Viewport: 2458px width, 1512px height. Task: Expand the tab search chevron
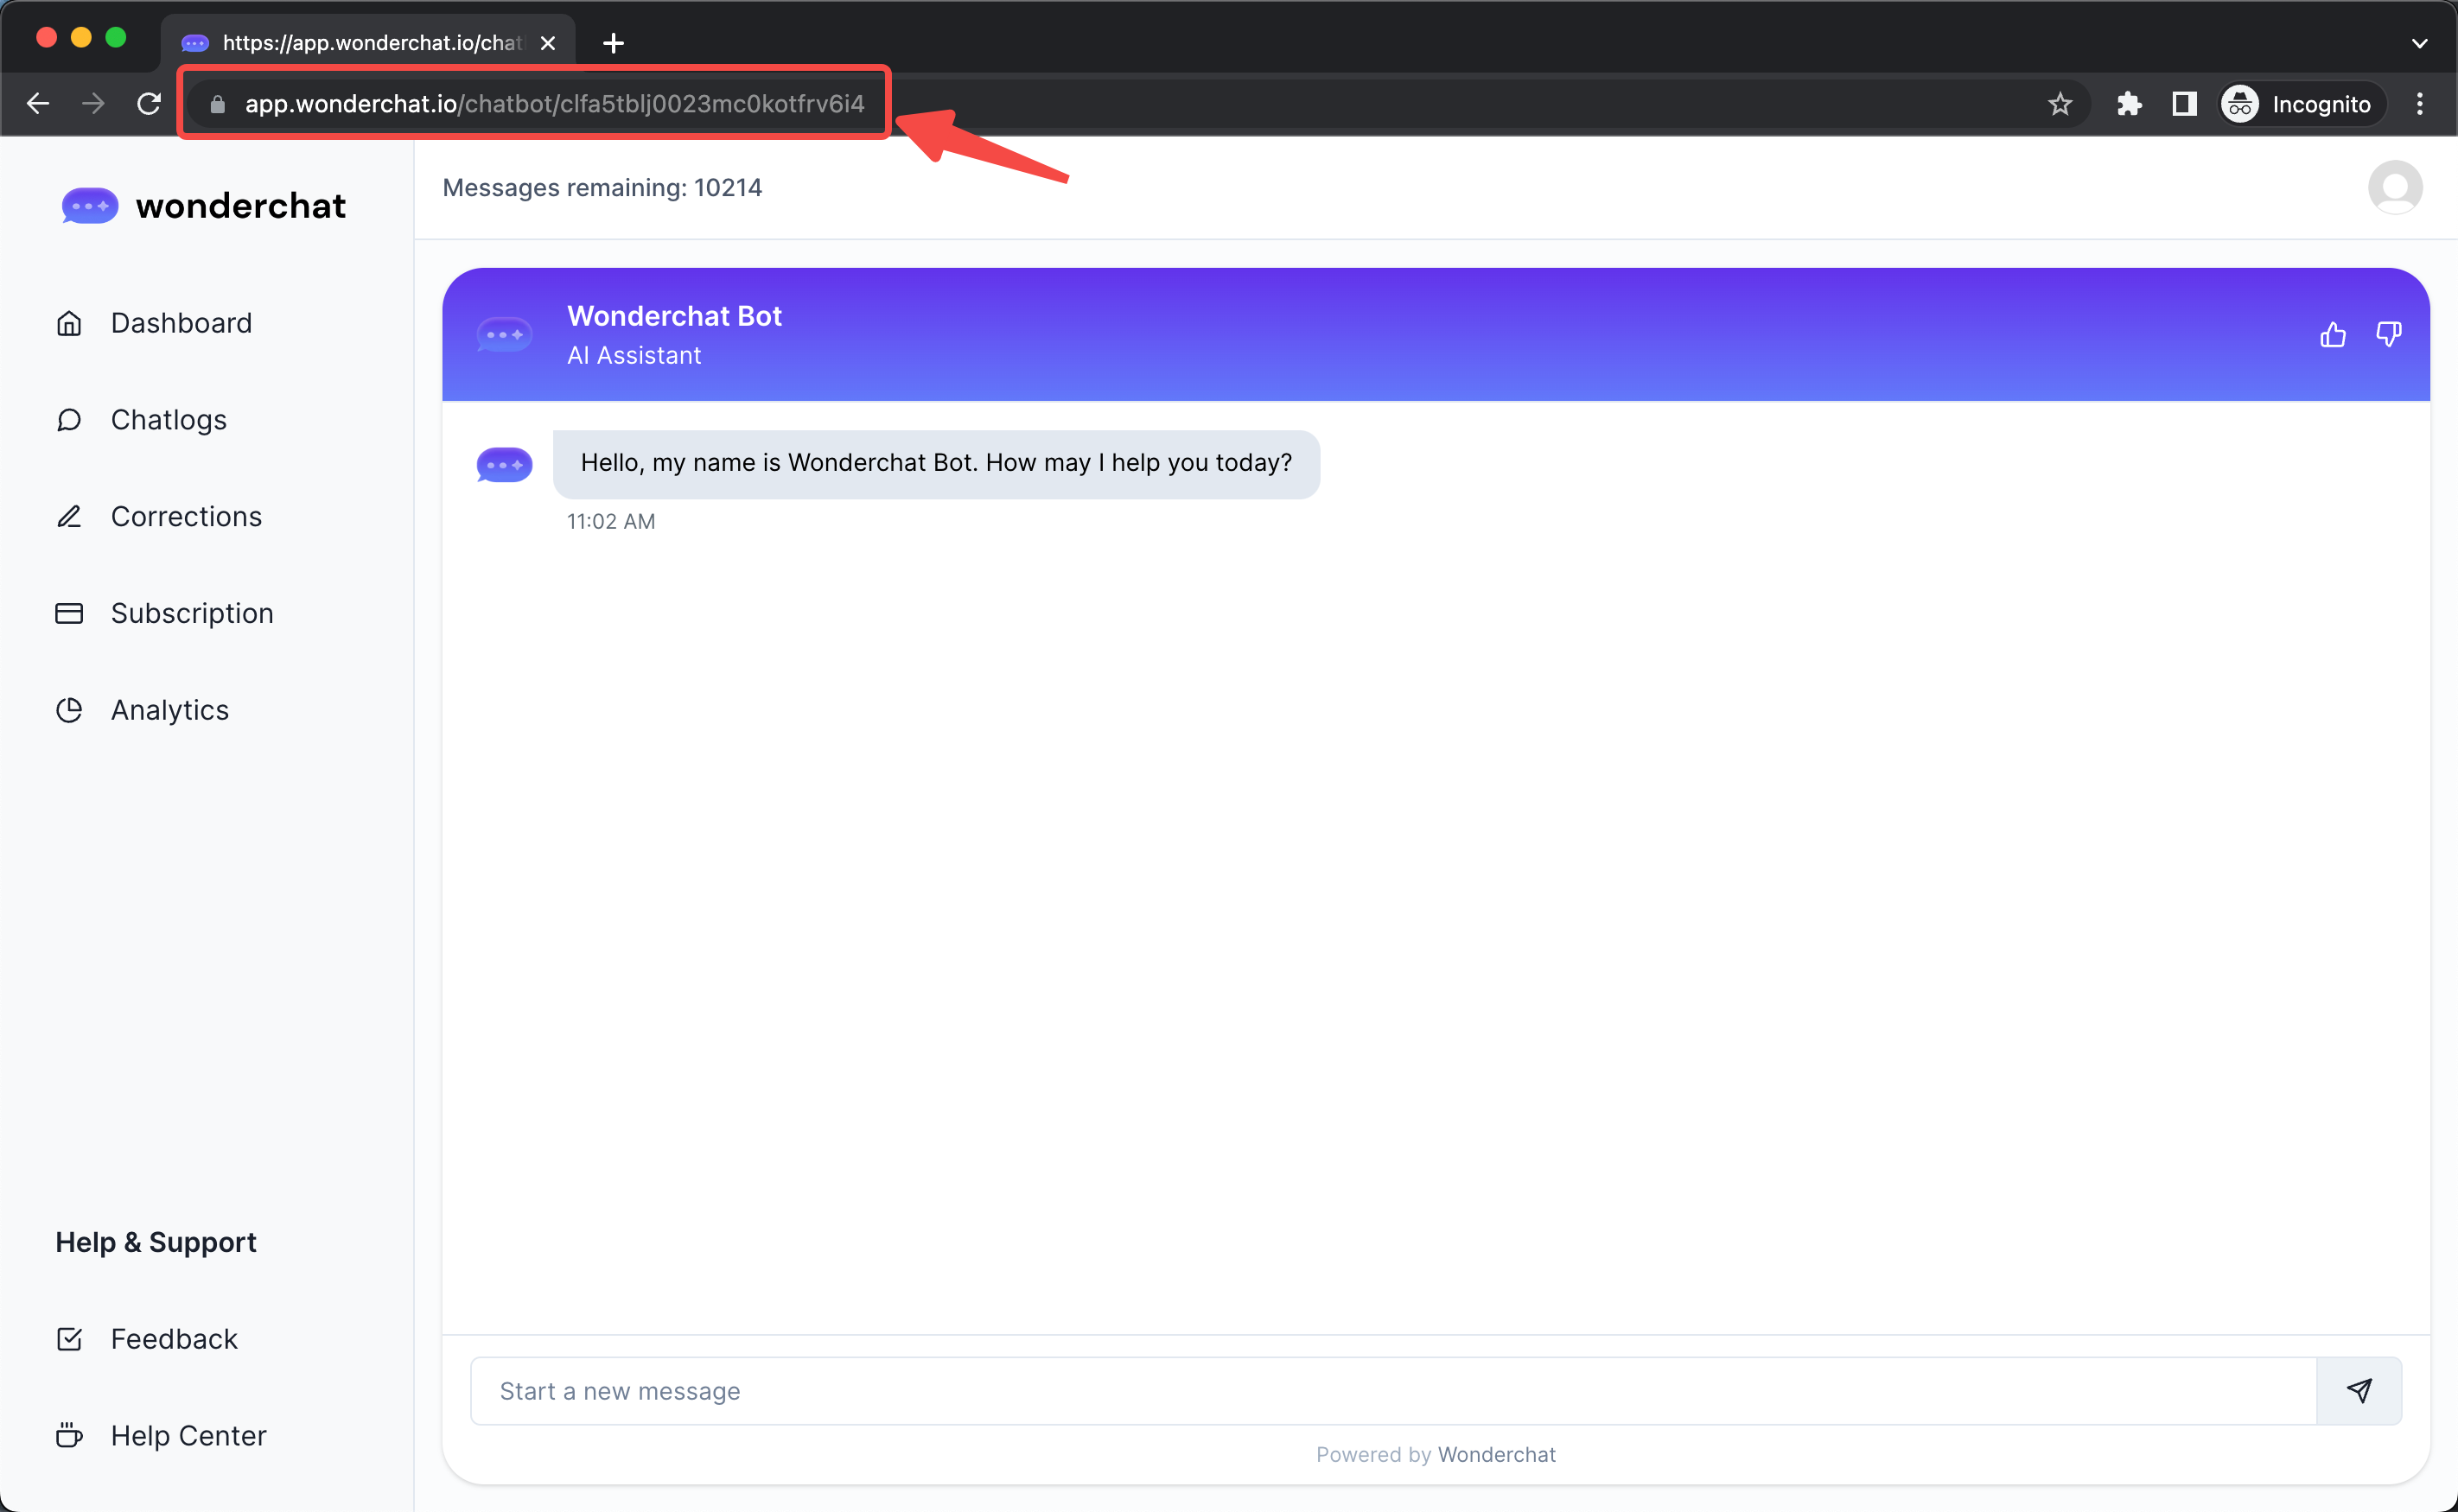[2419, 43]
